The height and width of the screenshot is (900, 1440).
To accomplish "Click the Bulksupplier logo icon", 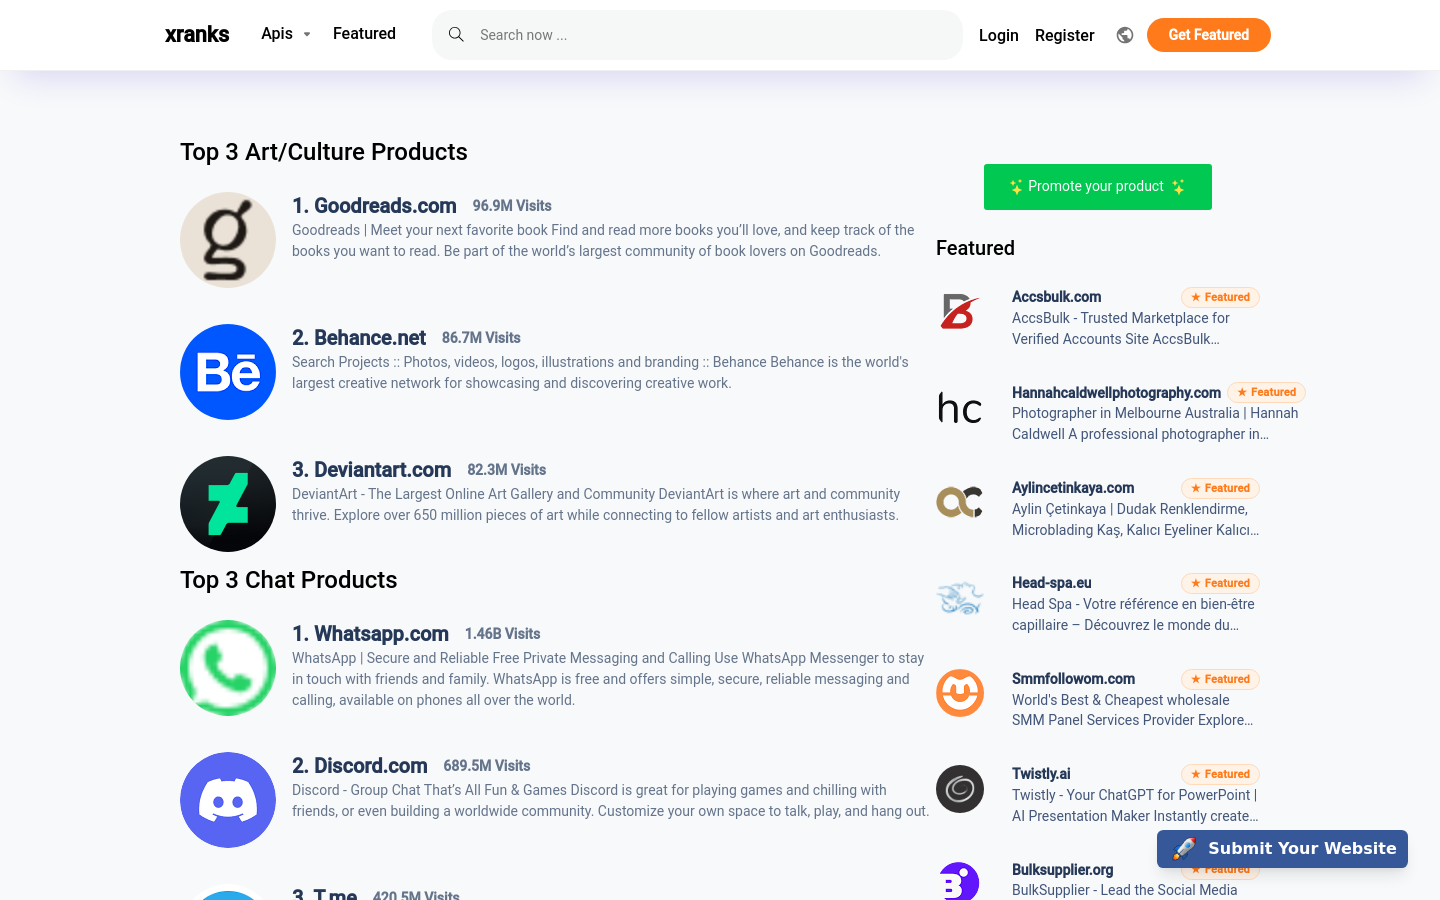I will pos(960,881).
